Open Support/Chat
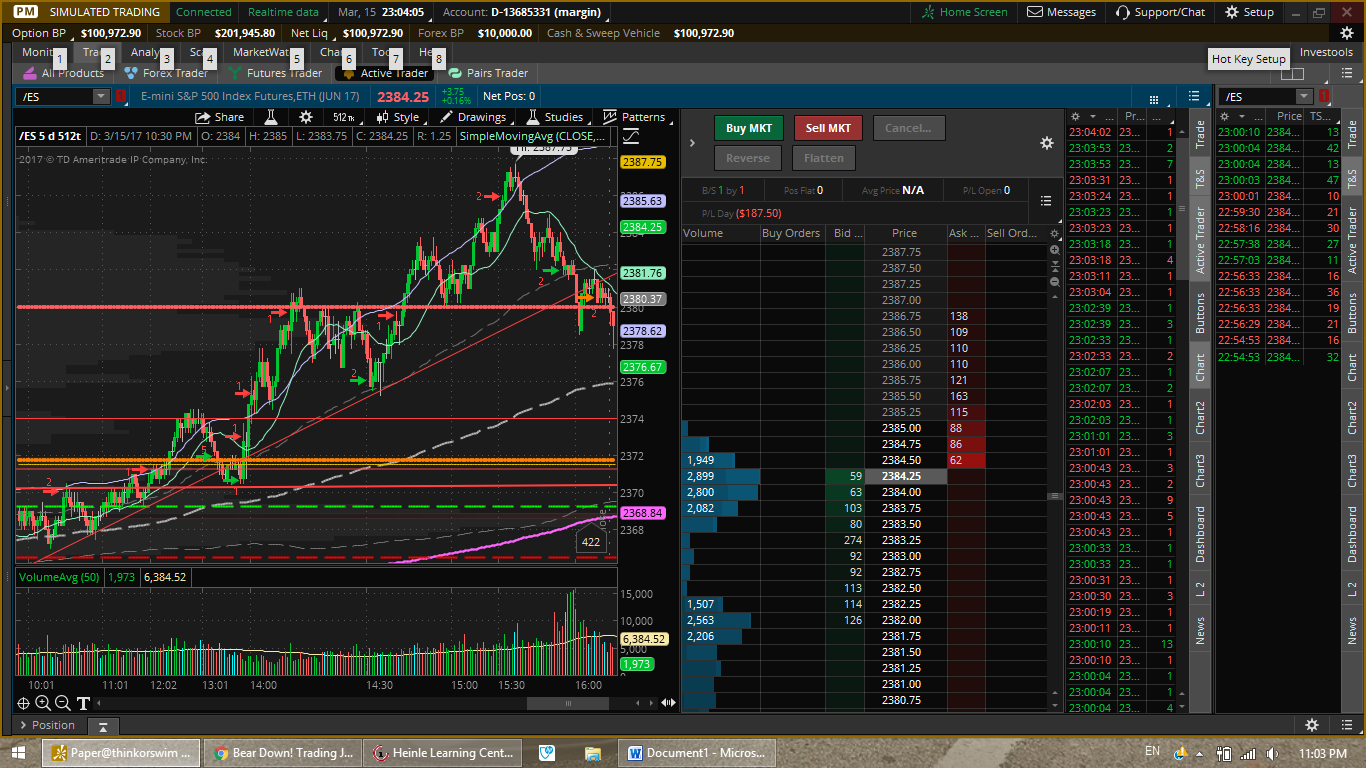The width and height of the screenshot is (1366, 768). point(1160,12)
